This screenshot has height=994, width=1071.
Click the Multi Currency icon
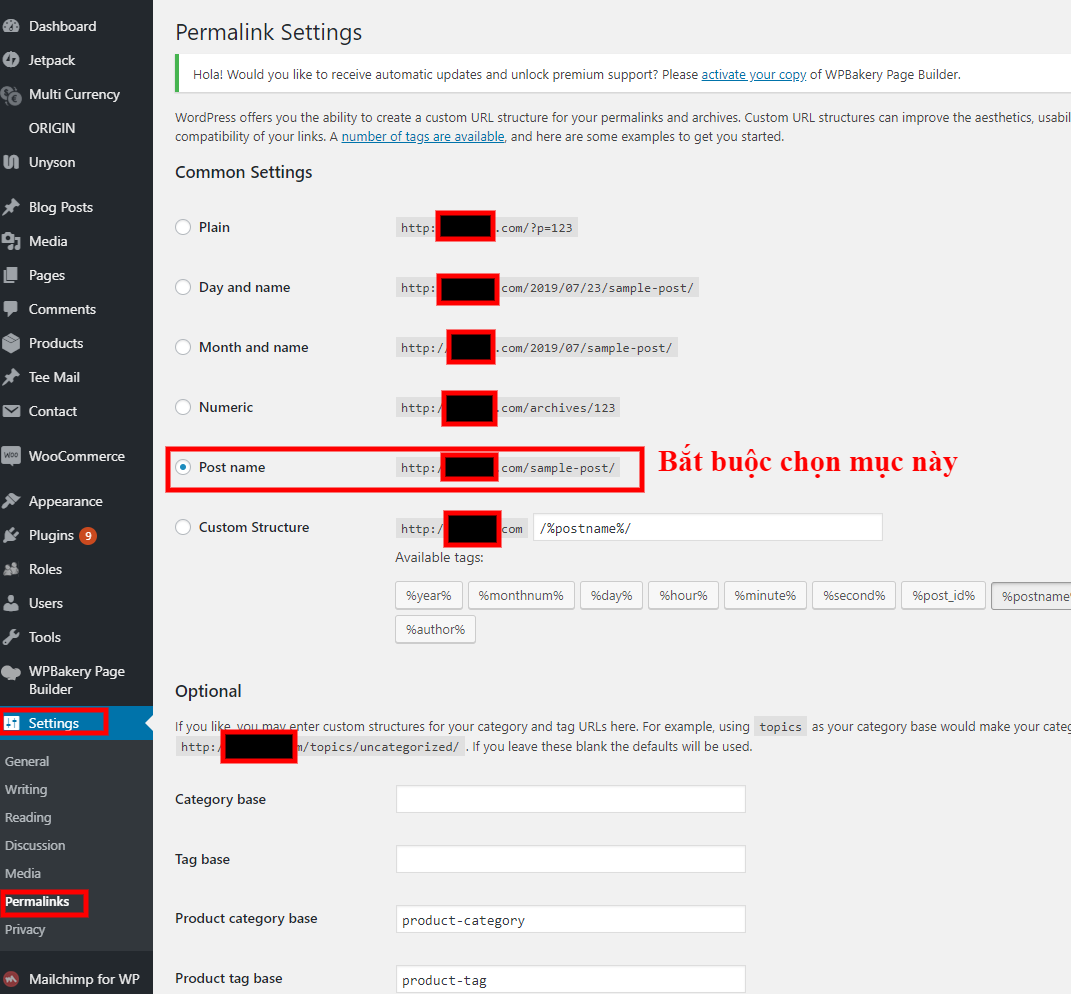[x=11, y=95]
